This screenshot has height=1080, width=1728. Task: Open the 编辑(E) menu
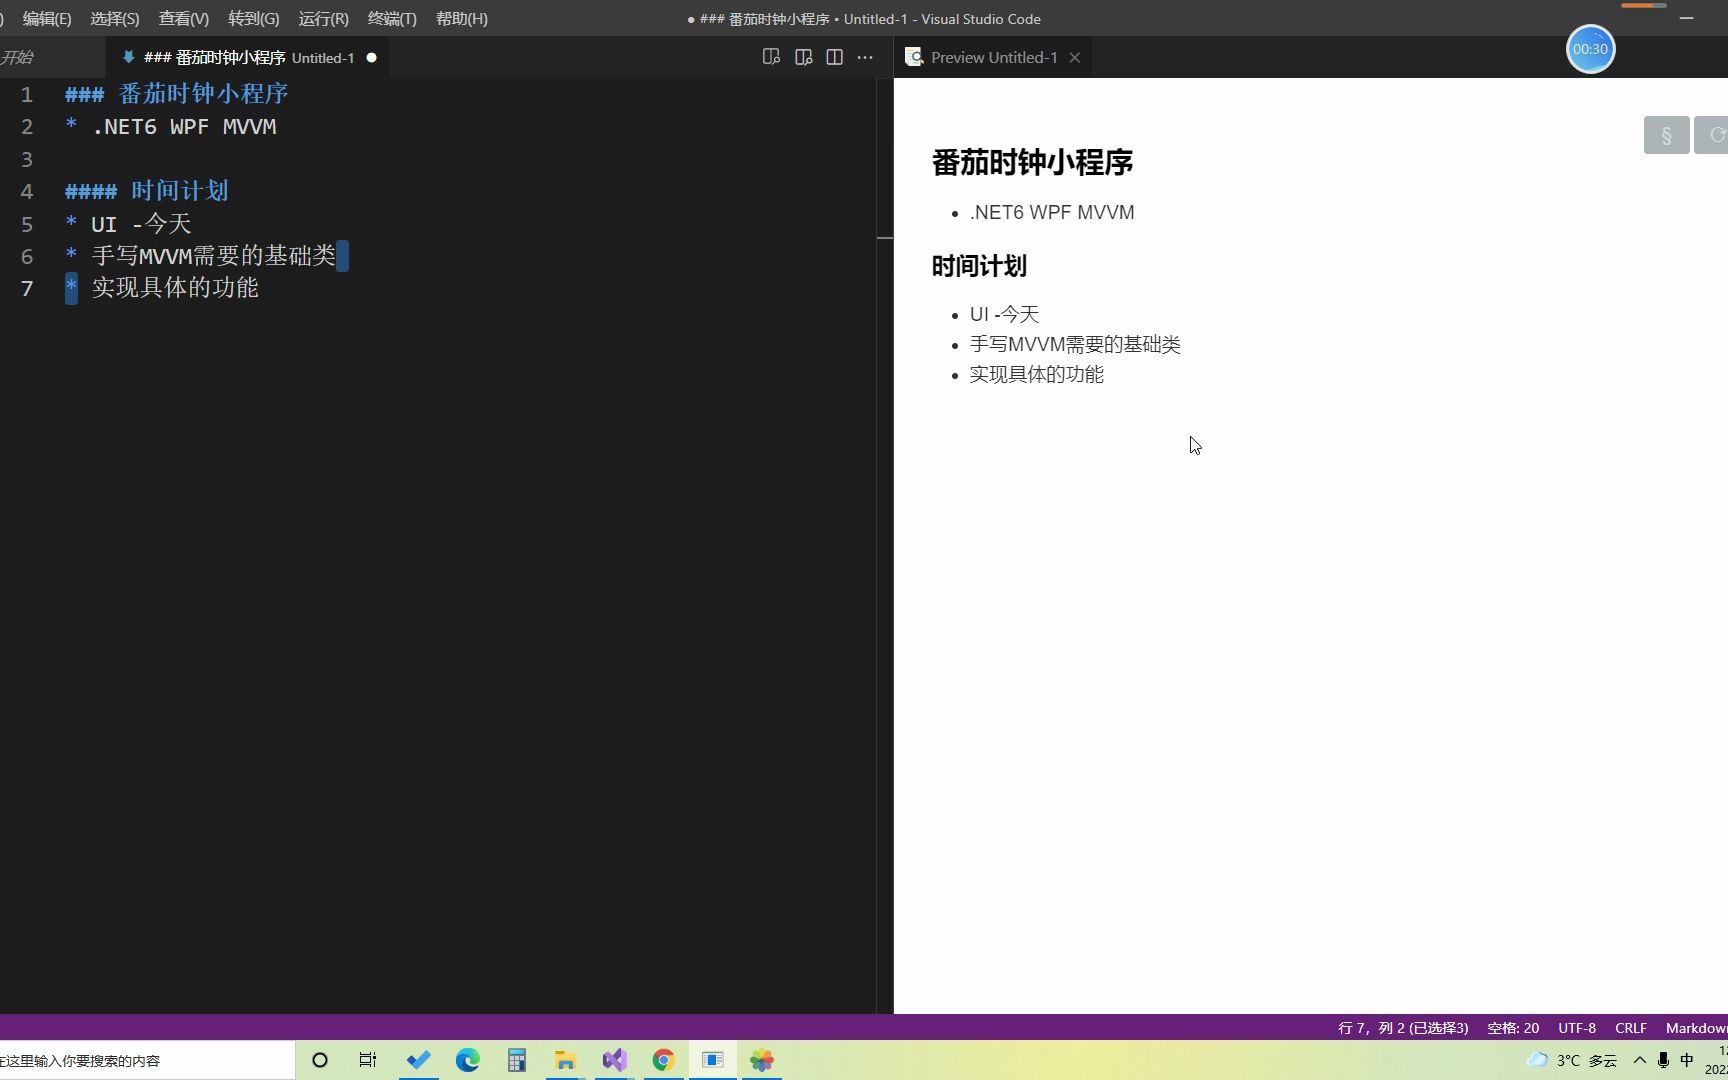coord(47,19)
